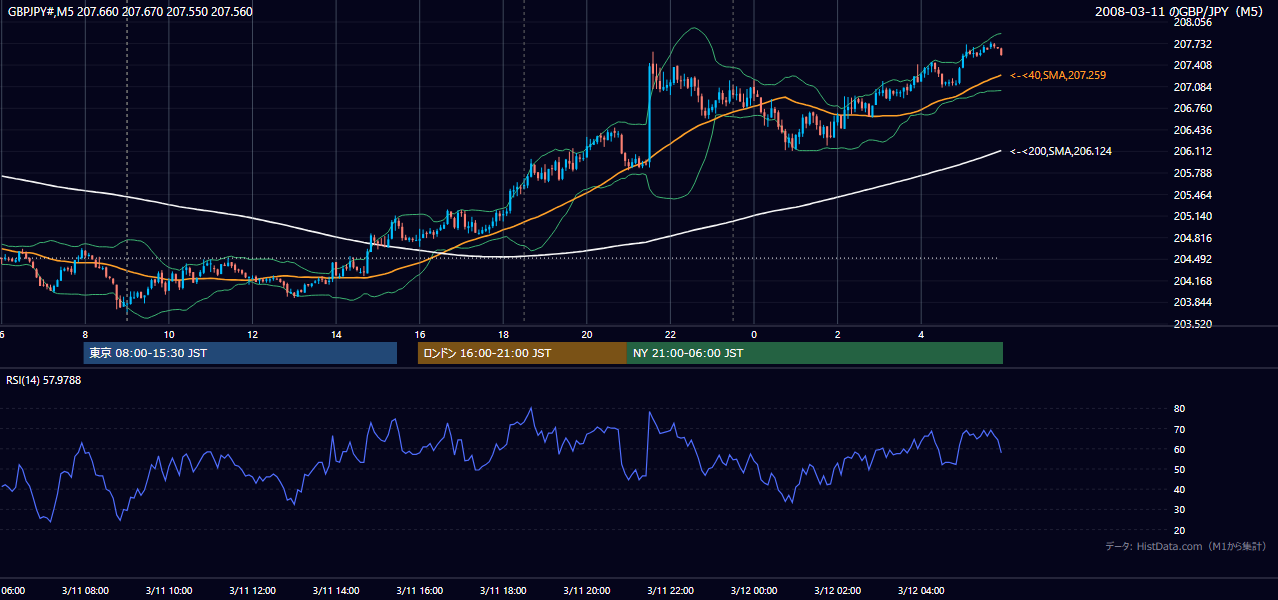Screen dimensions: 1278x600
Task: Click the RSI 50 level label
Action: [x=1179, y=469]
